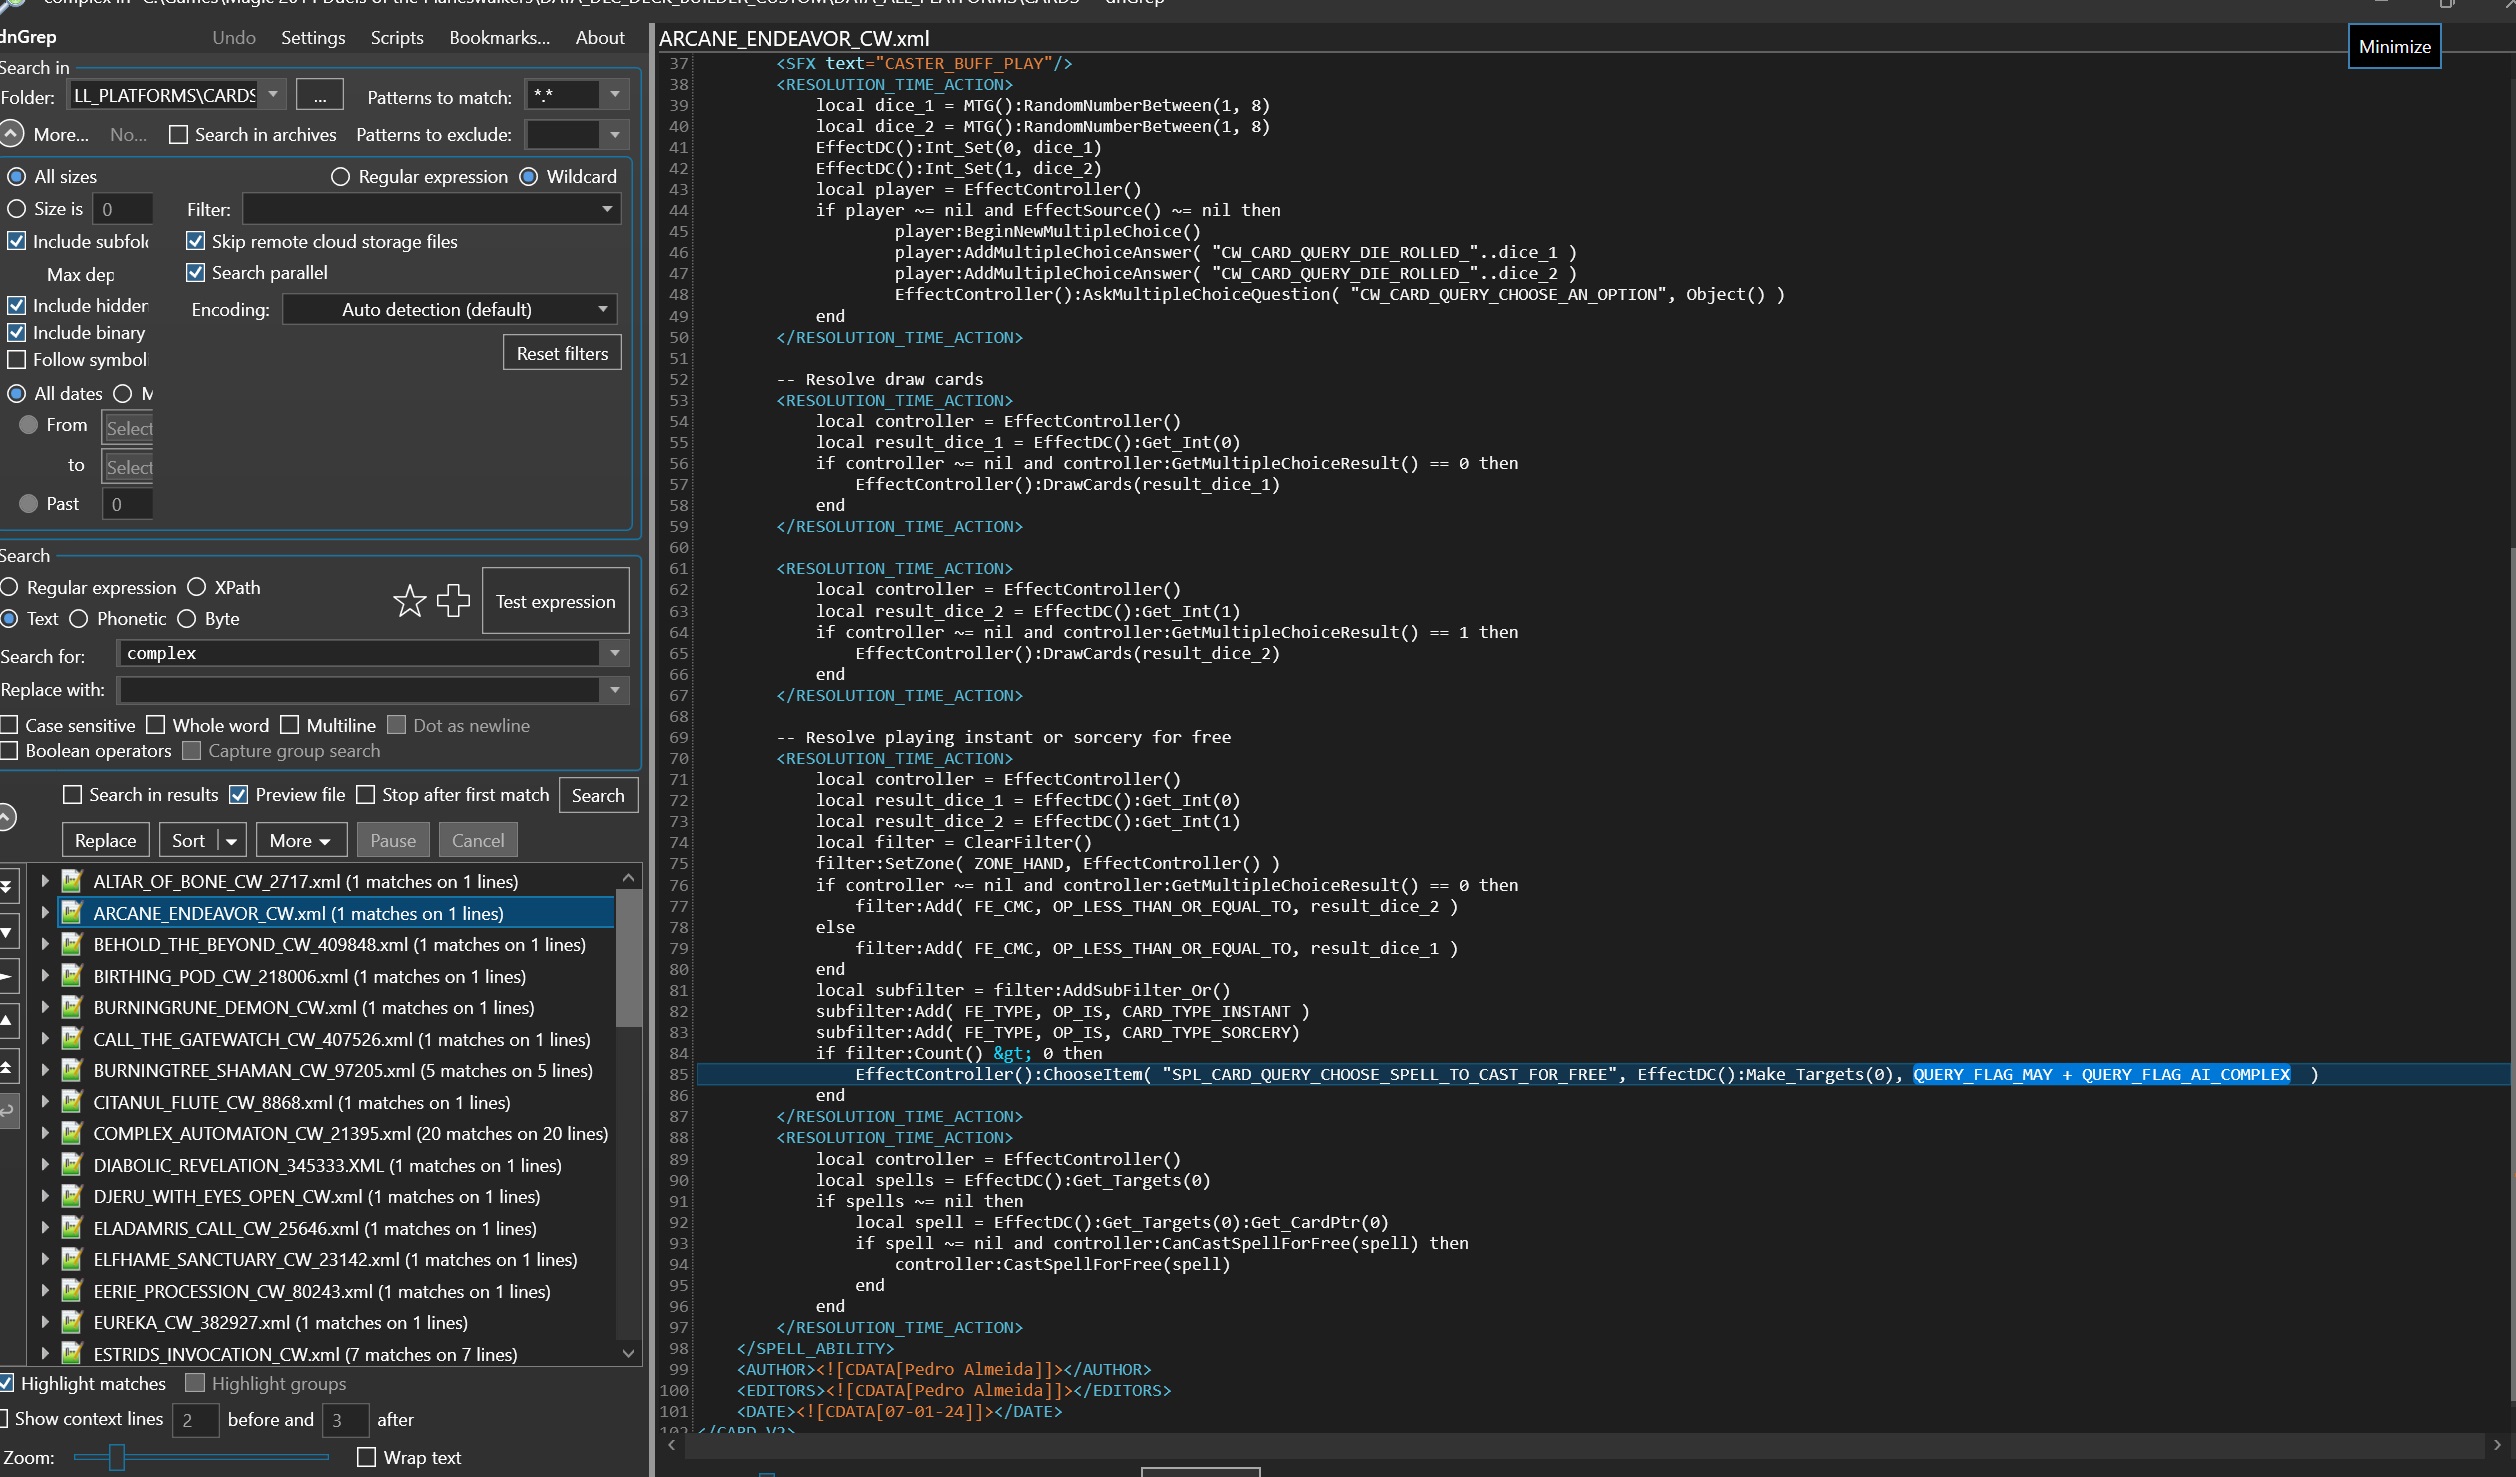Open the Encoding dropdown

tap(449, 309)
